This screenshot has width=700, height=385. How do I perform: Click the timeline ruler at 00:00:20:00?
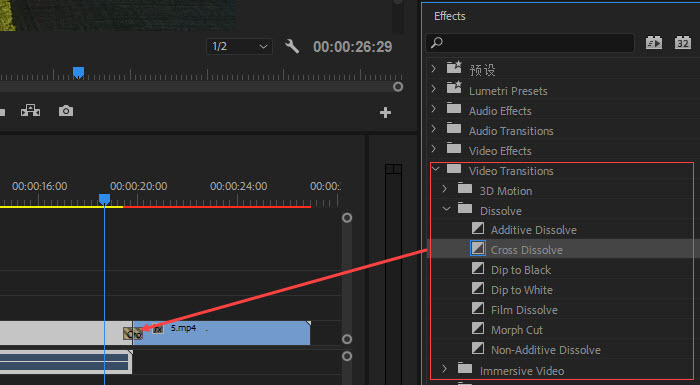tap(139, 186)
